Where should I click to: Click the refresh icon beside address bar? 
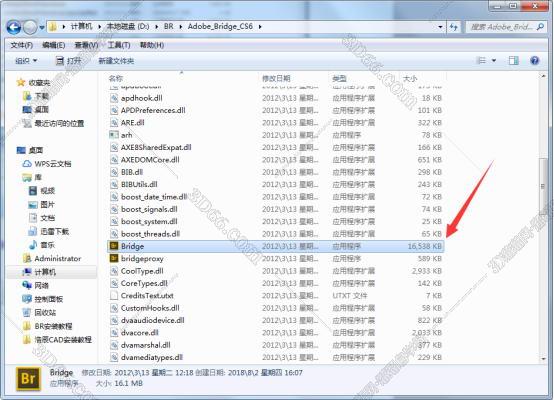tap(454, 27)
